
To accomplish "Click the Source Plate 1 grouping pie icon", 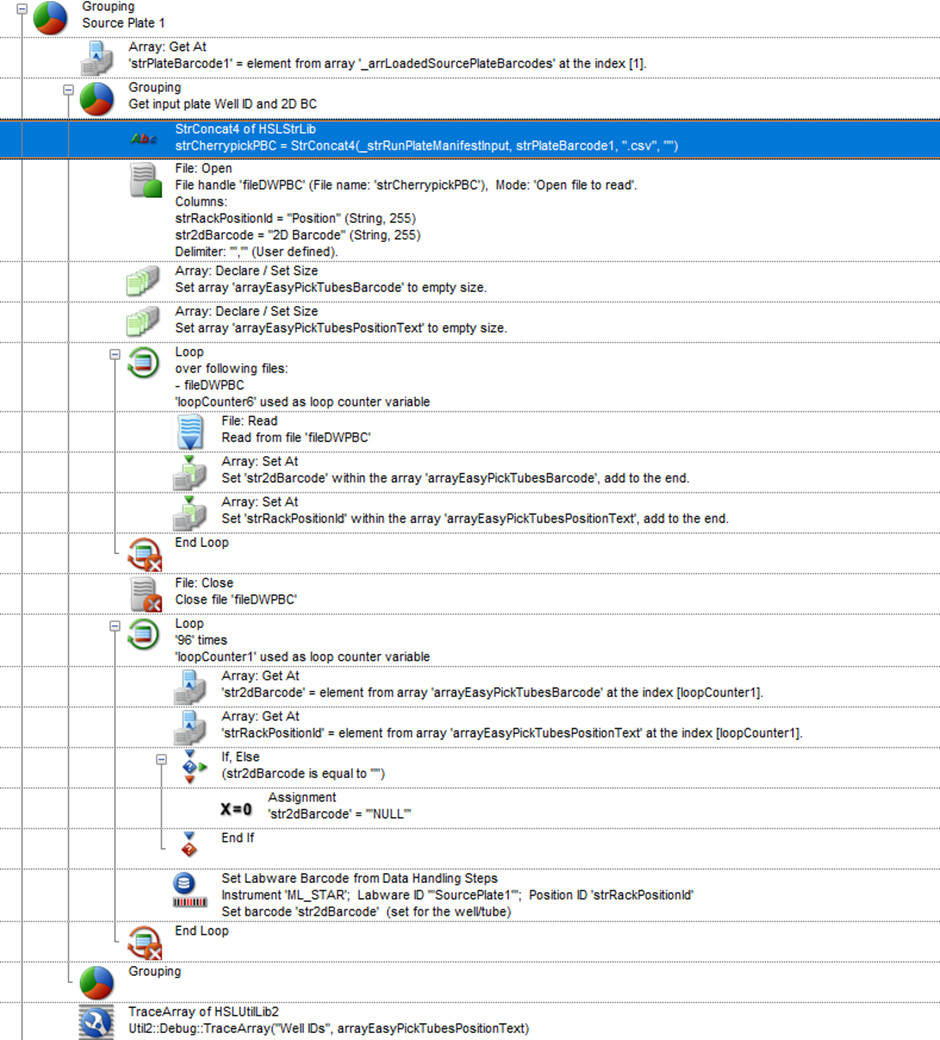I will point(50,17).
